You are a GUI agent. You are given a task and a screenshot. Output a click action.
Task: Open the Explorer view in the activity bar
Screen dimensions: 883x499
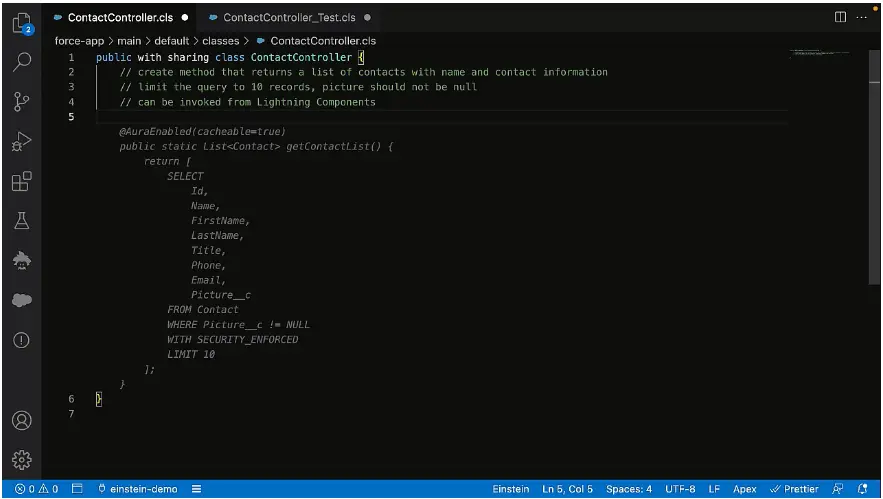point(21,22)
